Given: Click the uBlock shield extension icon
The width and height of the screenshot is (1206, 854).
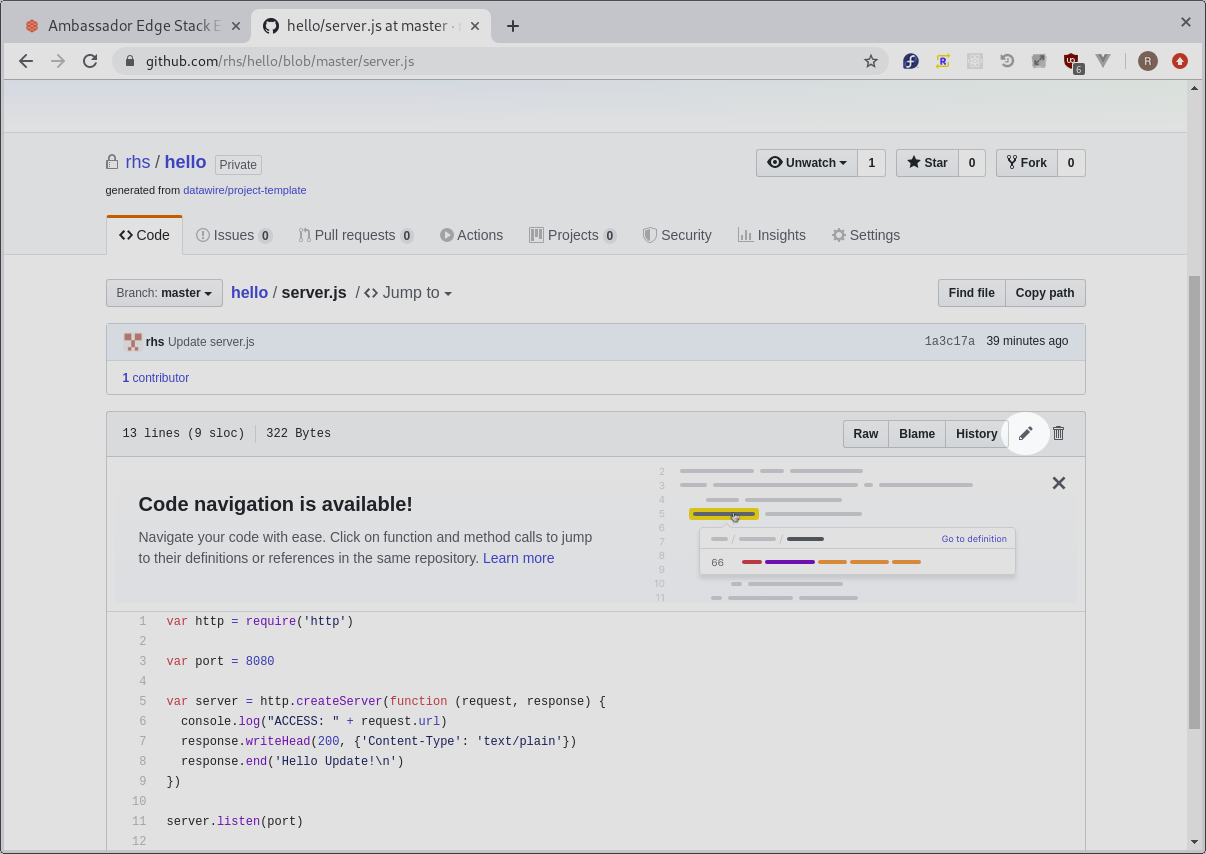Looking at the screenshot, I should click(x=1071, y=62).
